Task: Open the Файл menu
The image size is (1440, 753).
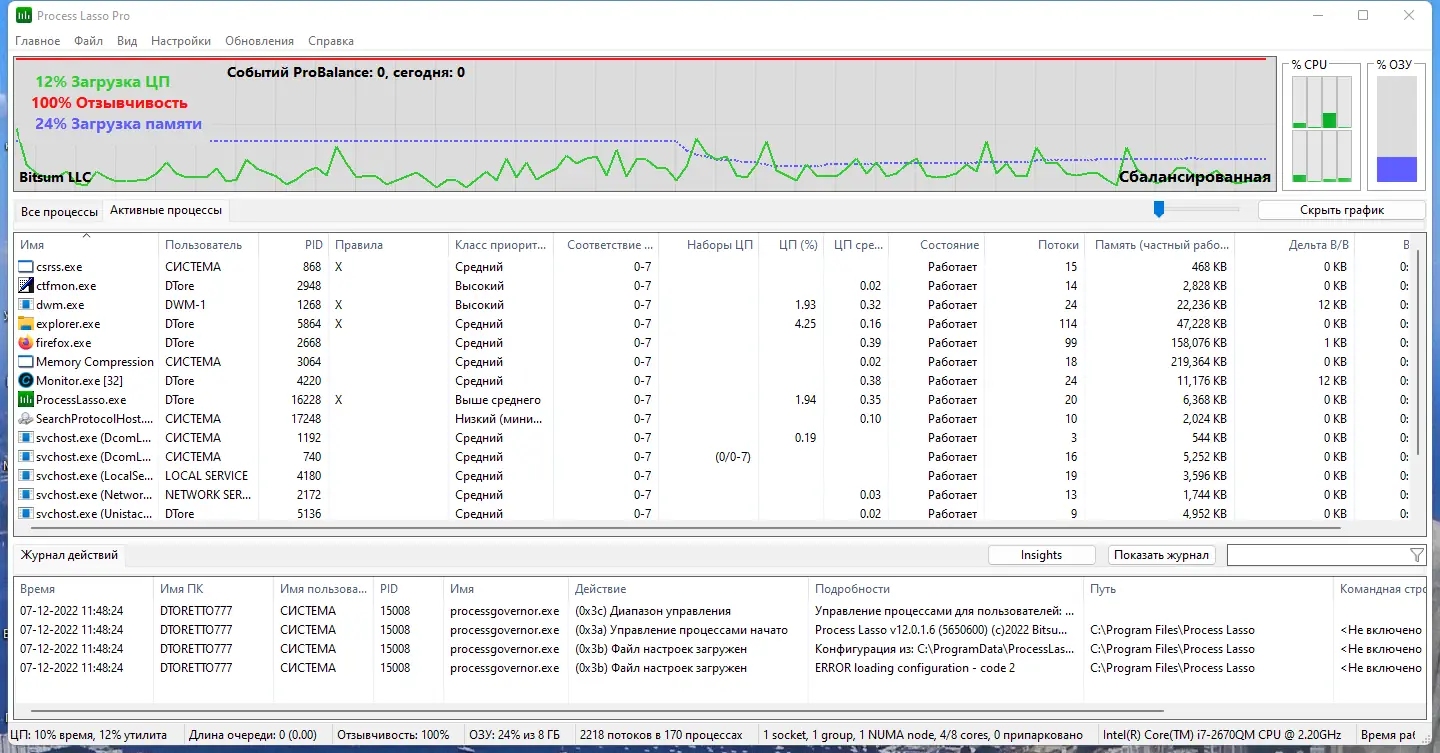Action: (x=88, y=41)
